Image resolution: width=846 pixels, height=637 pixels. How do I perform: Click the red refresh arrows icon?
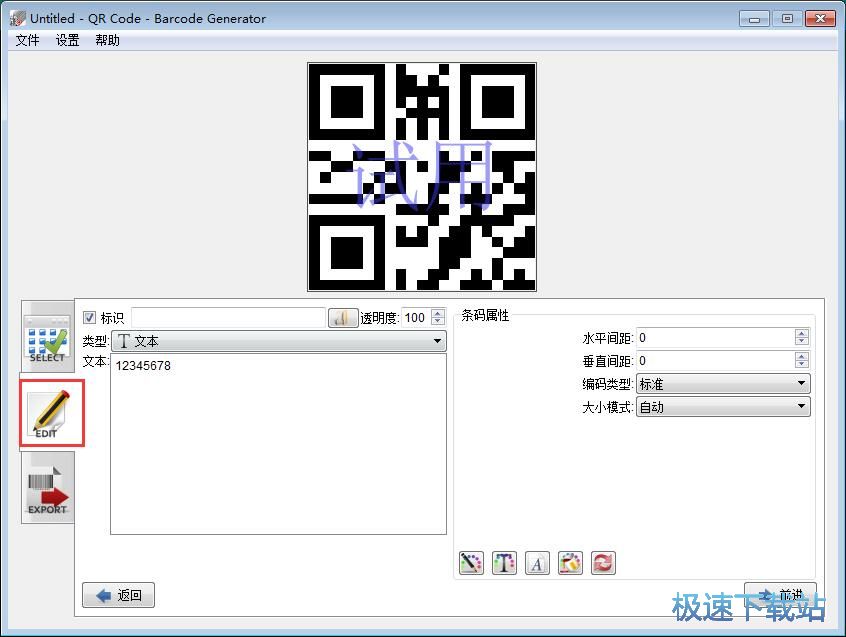click(x=603, y=563)
